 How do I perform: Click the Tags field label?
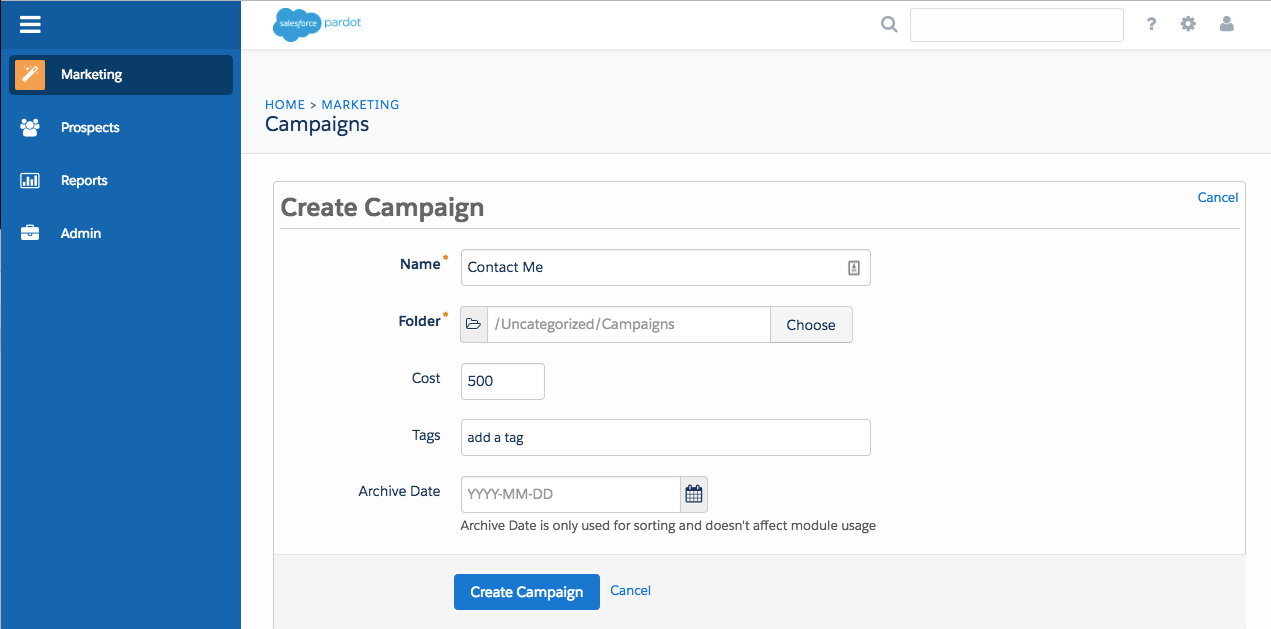[x=426, y=436]
